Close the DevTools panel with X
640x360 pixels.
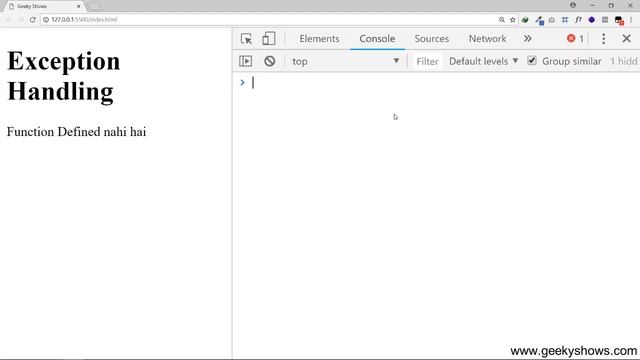tap(627, 39)
